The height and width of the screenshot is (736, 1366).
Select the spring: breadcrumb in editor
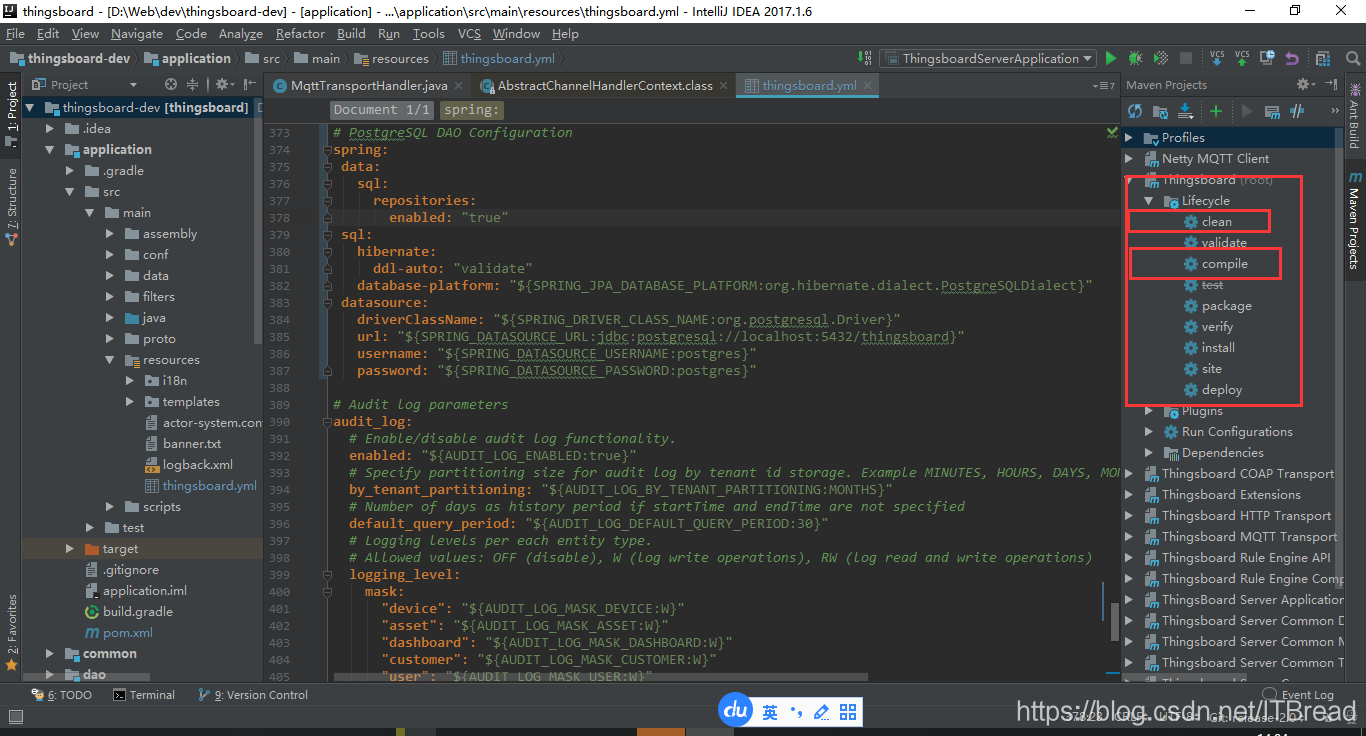point(470,110)
